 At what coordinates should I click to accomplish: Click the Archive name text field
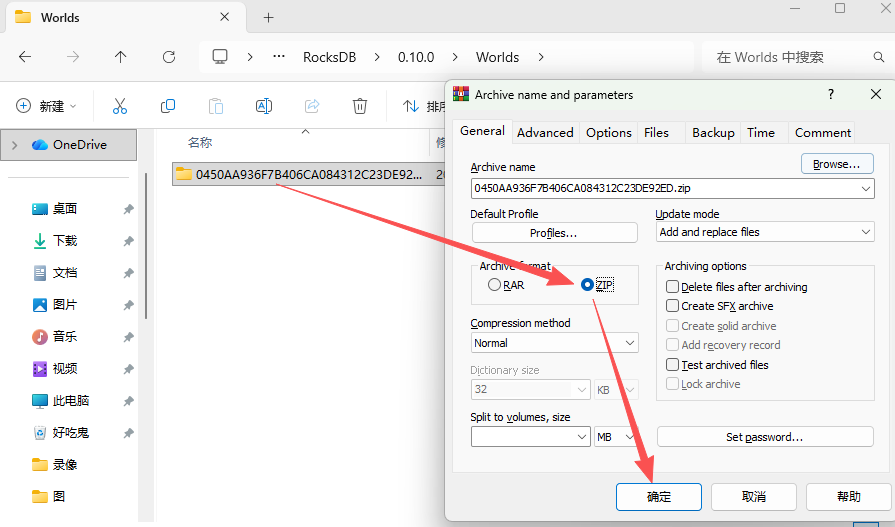point(660,187)
